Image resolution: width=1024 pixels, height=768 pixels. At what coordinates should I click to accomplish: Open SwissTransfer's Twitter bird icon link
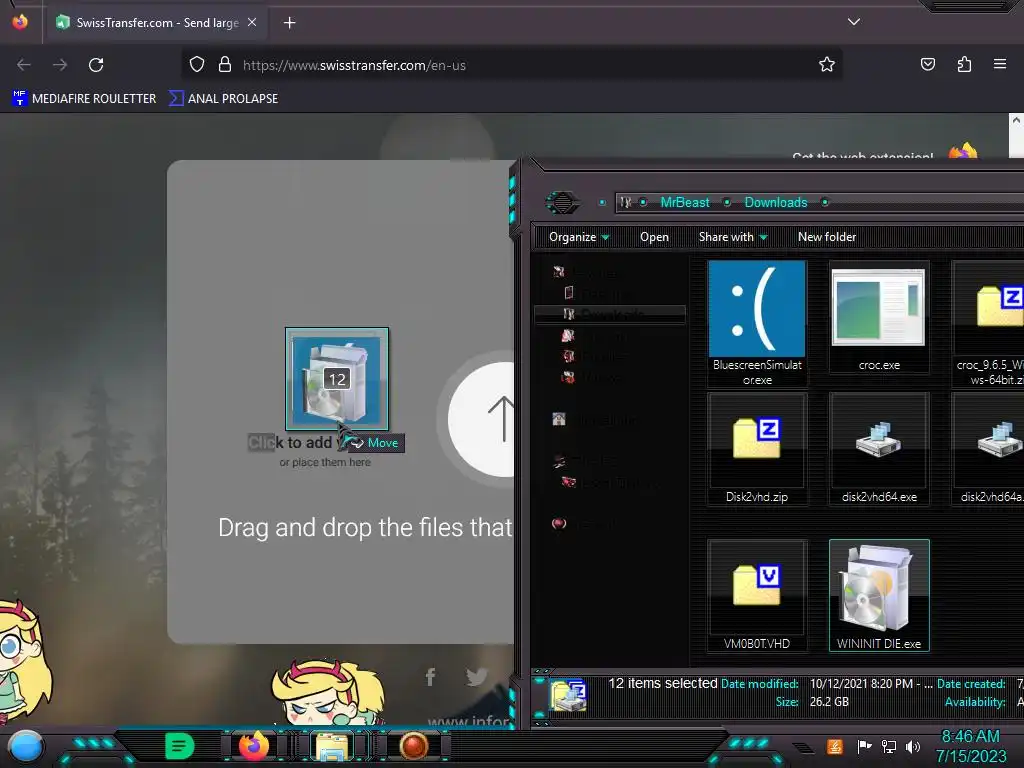(x=477, y=677)
